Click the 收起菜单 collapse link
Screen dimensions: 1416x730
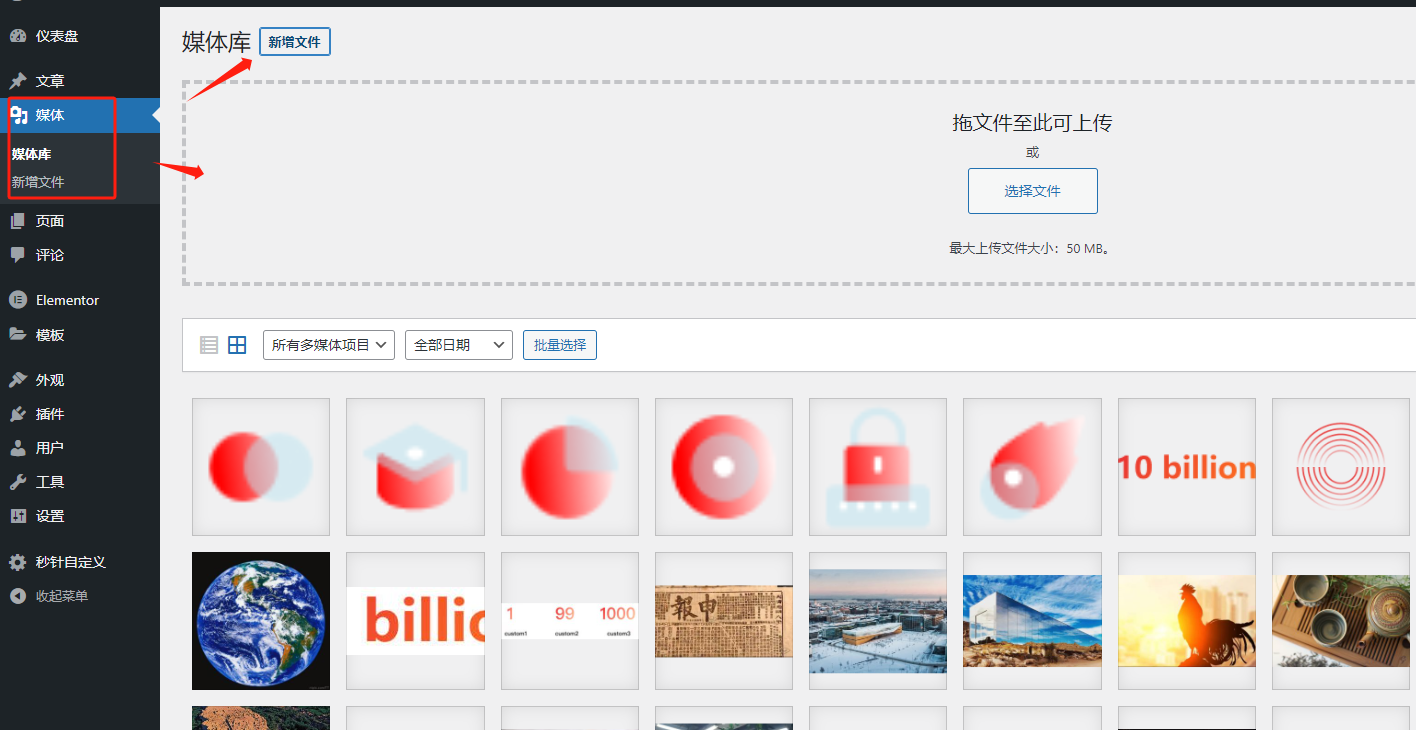tap(80, 596)
